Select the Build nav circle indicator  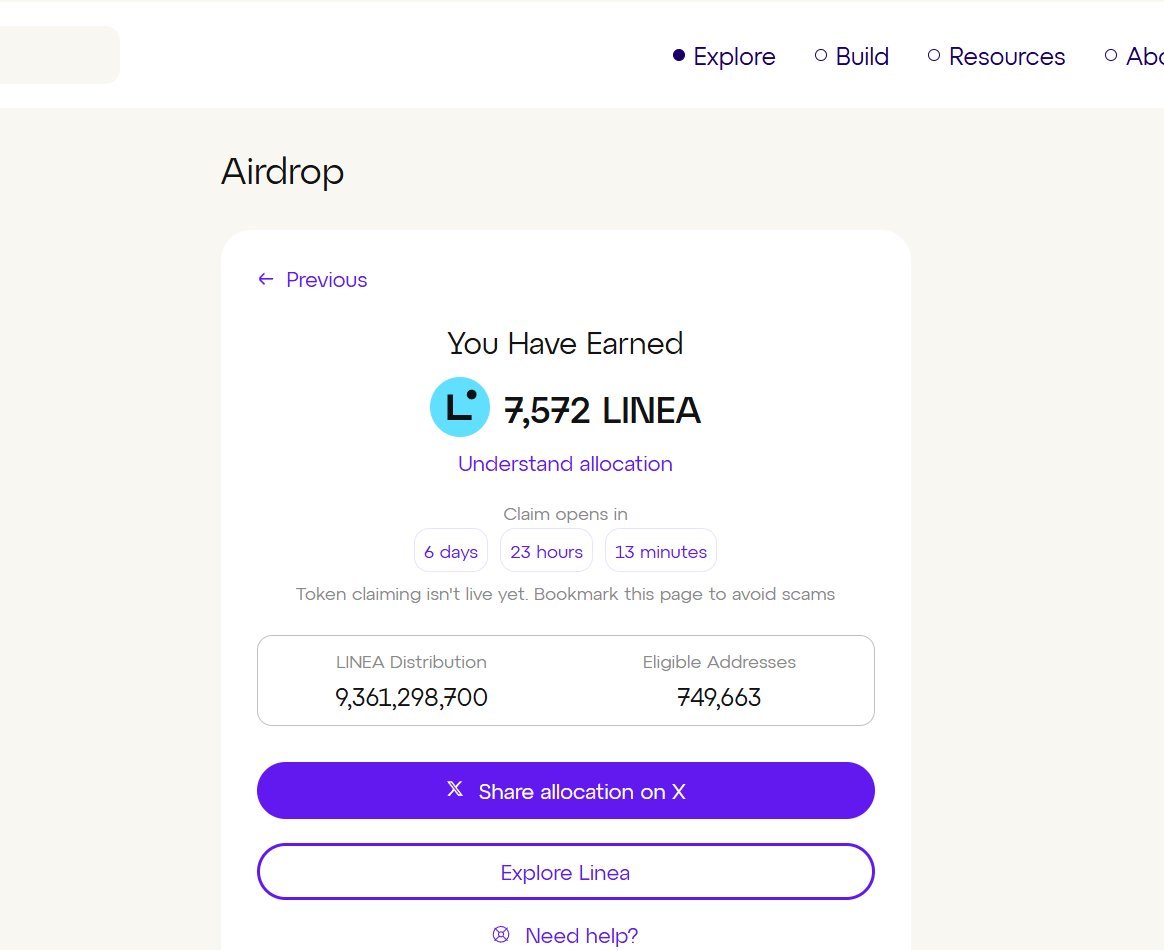(x=821, y=55)
